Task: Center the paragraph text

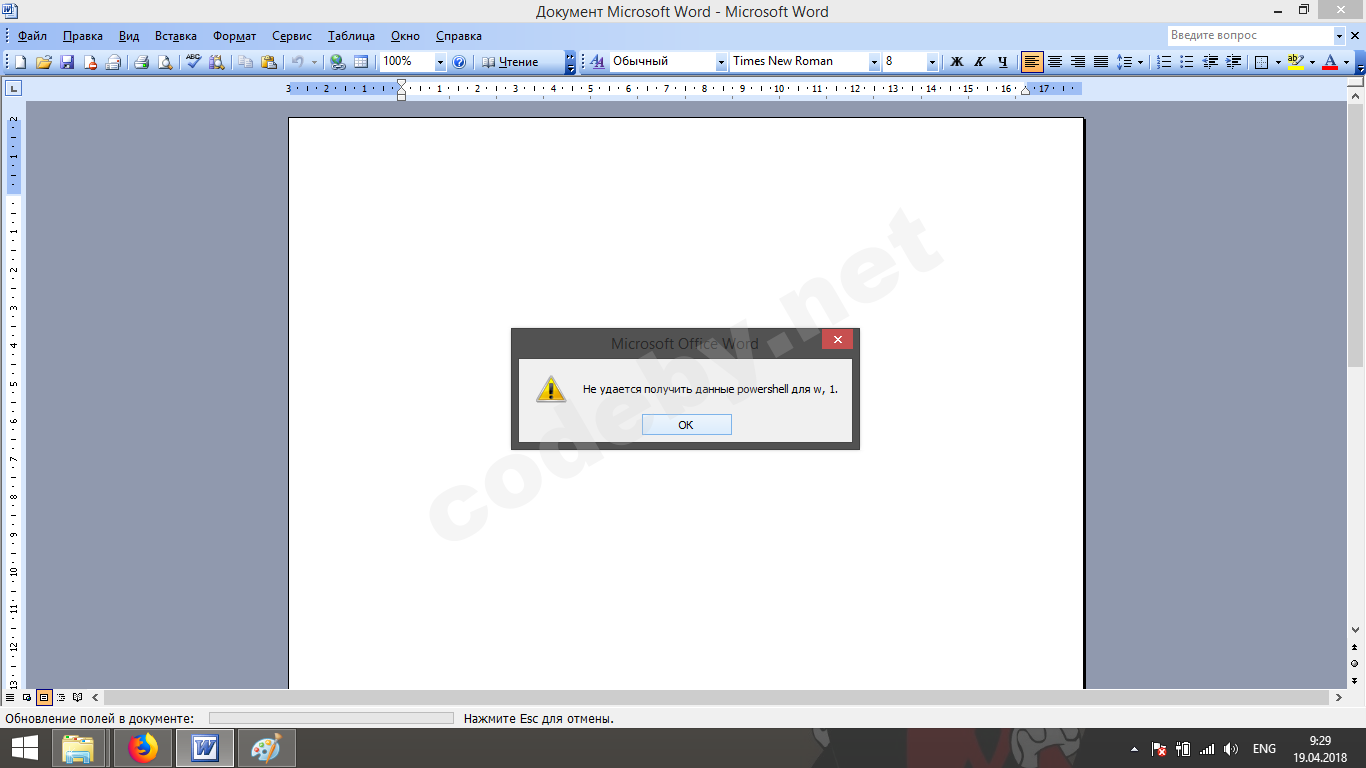Action: (1054, 62)
